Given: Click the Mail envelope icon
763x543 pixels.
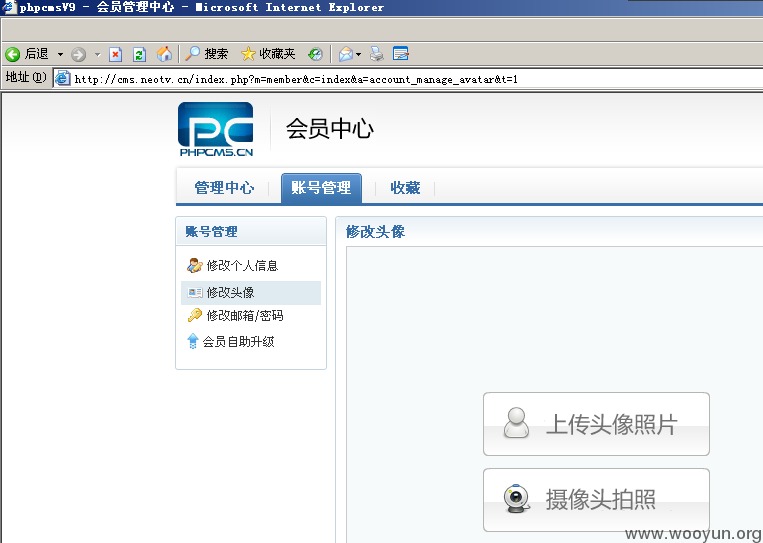Looking at the screenshot, I should 346,54.
